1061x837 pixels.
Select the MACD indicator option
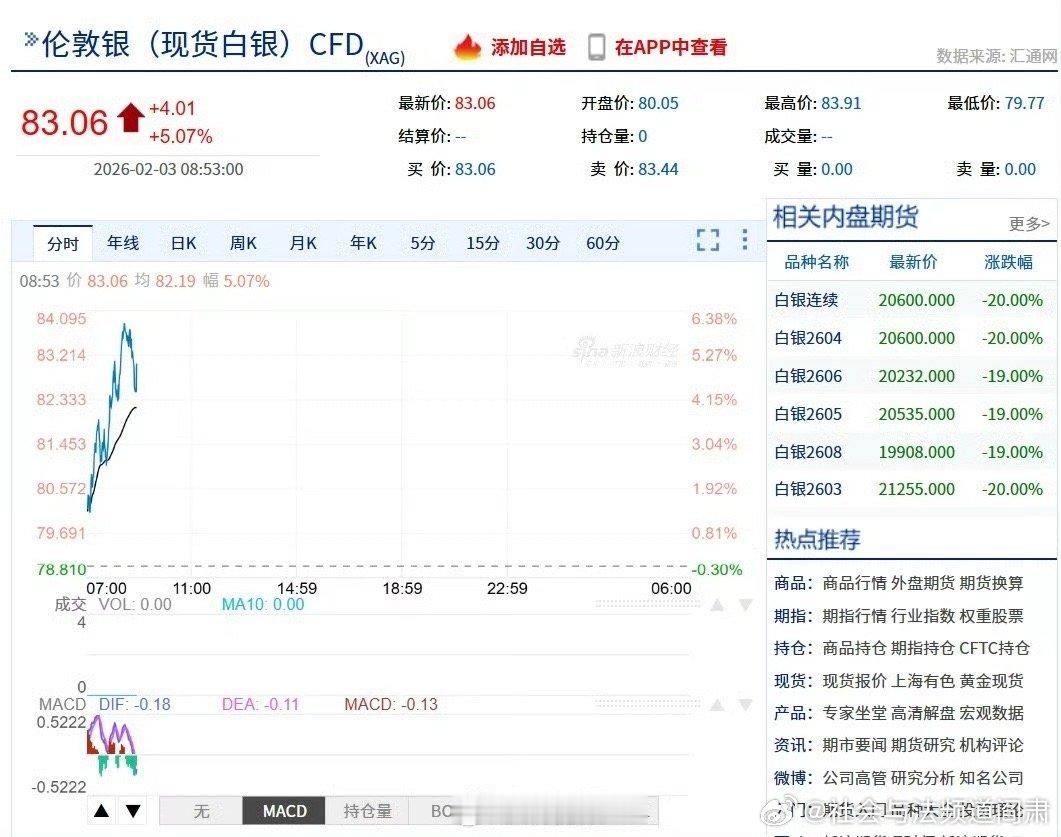pos(284,811)
